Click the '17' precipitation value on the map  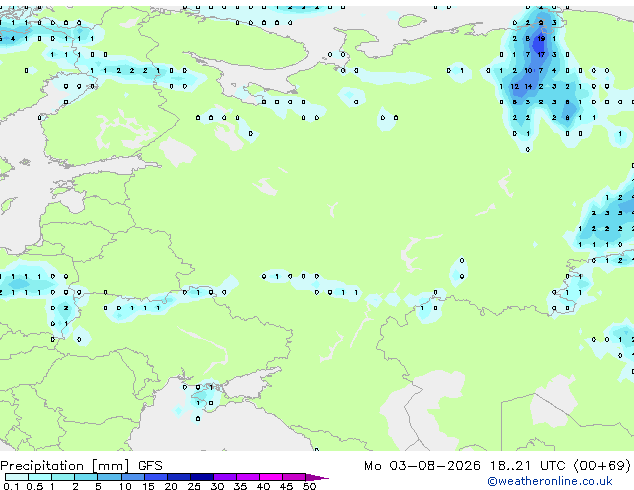point(541,55)
